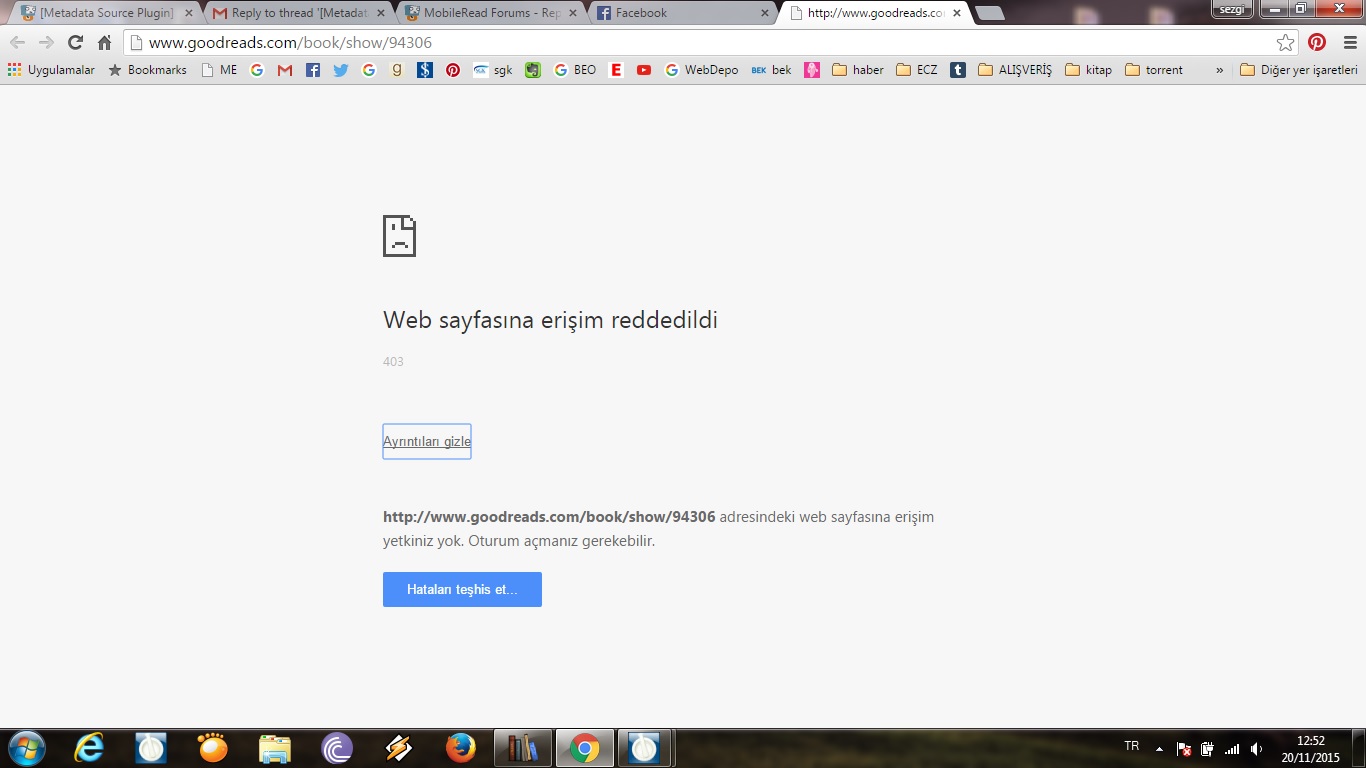Viewport: 1366px width, 768px height.
Task: Expand the torrent bookmark folder
Action: [x=1154, y=70]
